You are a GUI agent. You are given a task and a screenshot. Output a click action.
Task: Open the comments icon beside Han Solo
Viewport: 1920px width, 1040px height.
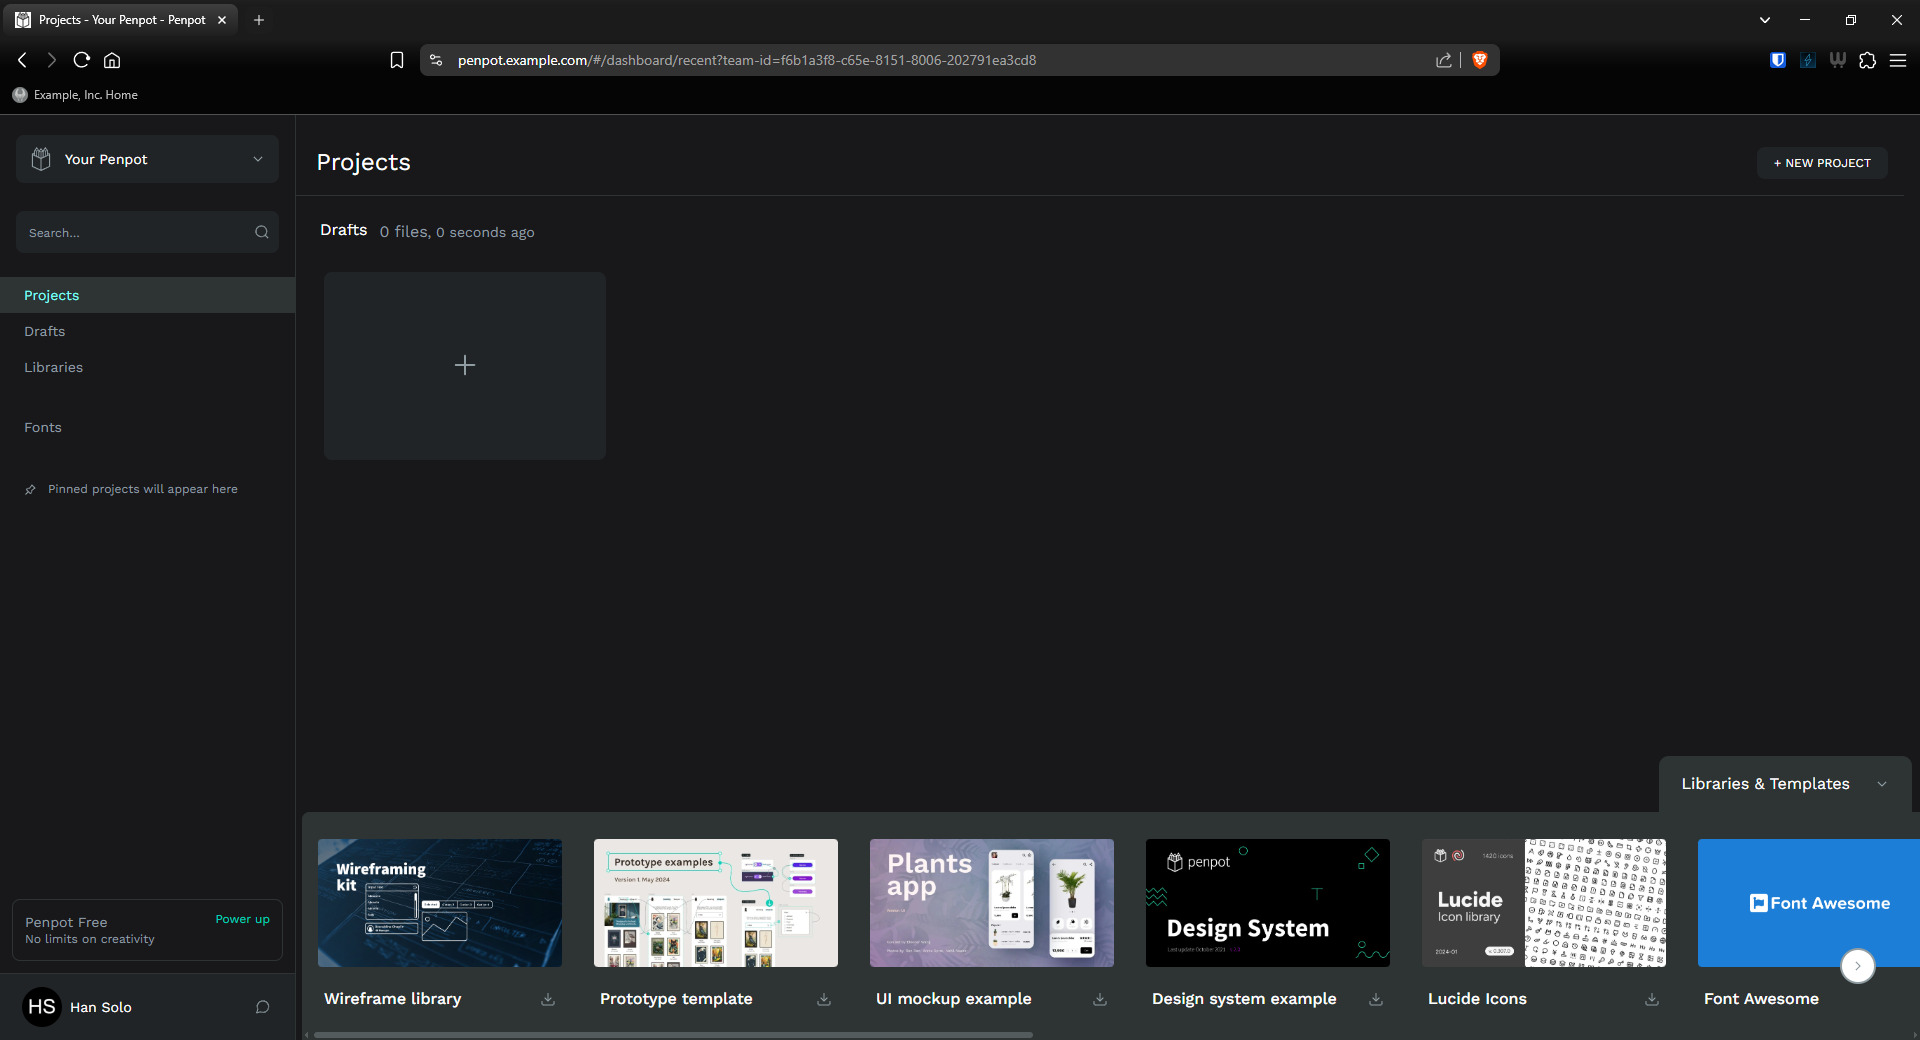point(262,1007)
